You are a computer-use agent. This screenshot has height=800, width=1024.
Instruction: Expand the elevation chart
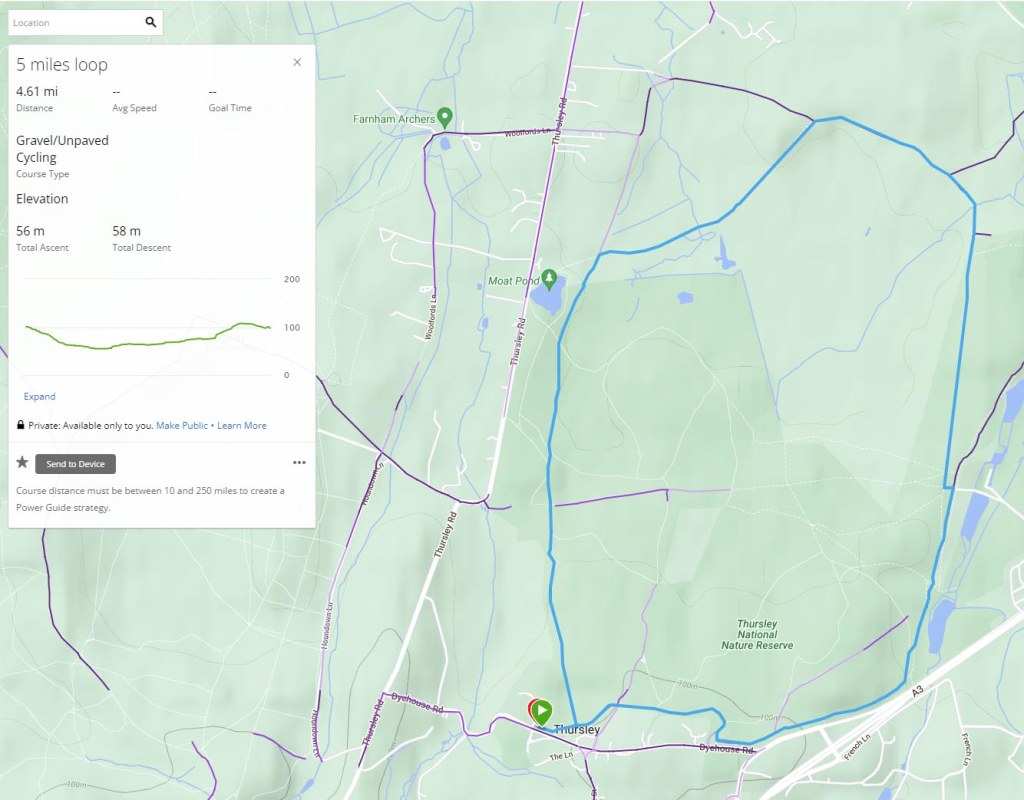[x=40, y=397]
